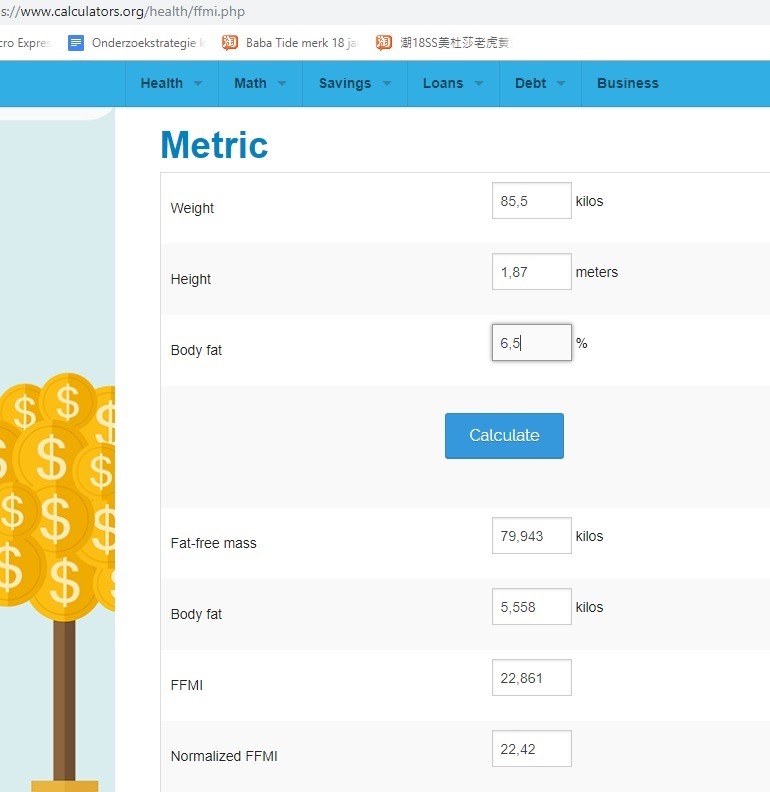Focus the Body fat percentage field

click(531, 343)
